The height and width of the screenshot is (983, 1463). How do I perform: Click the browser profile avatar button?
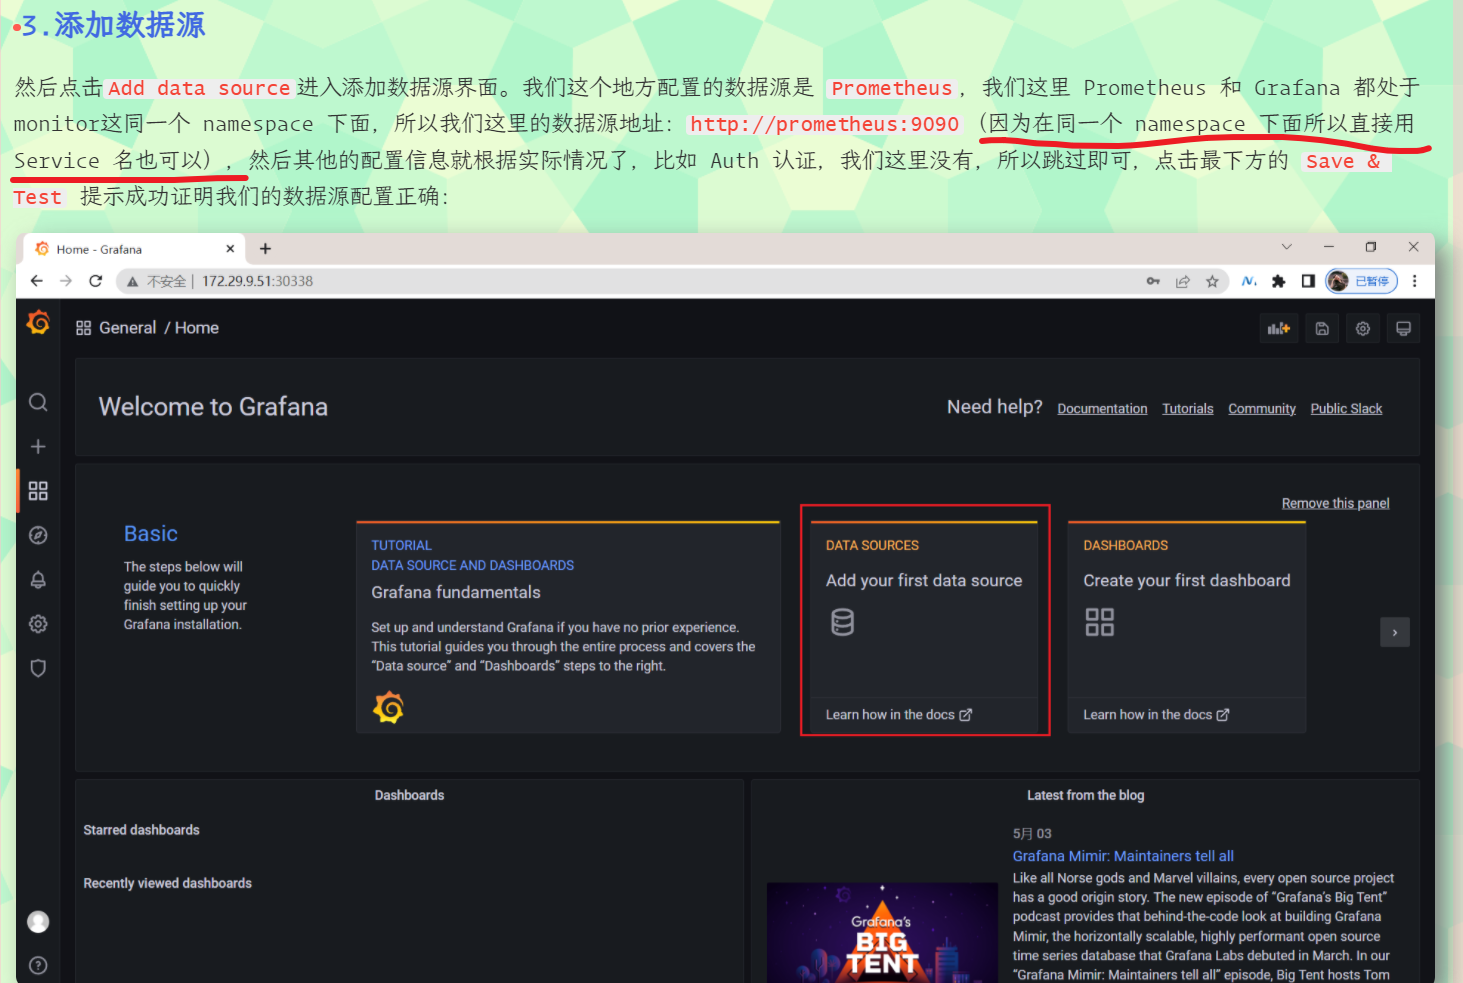[x=1361, y=282]
